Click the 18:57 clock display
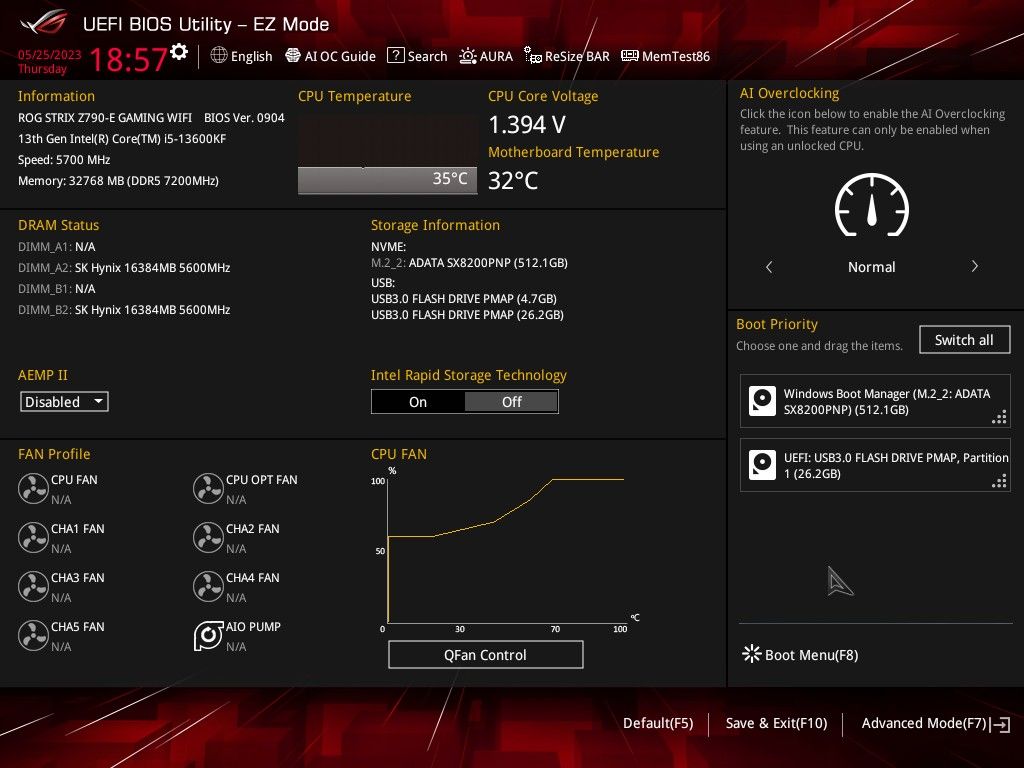This screenshot has width=1024, height=768. [x=128, y=59]
